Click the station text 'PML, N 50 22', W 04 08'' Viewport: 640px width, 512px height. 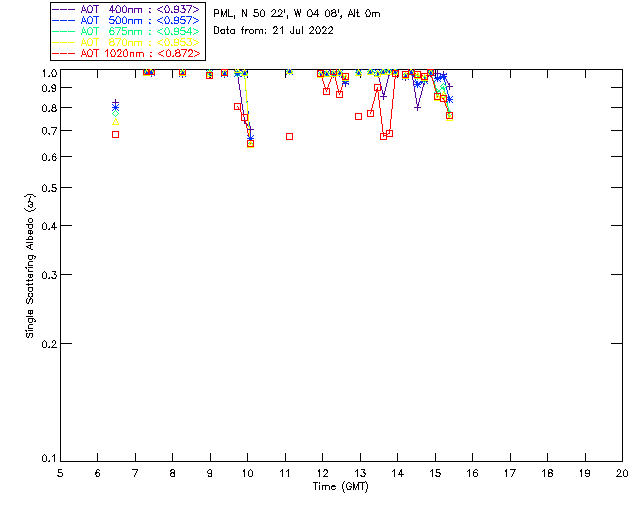pos(277,14)
